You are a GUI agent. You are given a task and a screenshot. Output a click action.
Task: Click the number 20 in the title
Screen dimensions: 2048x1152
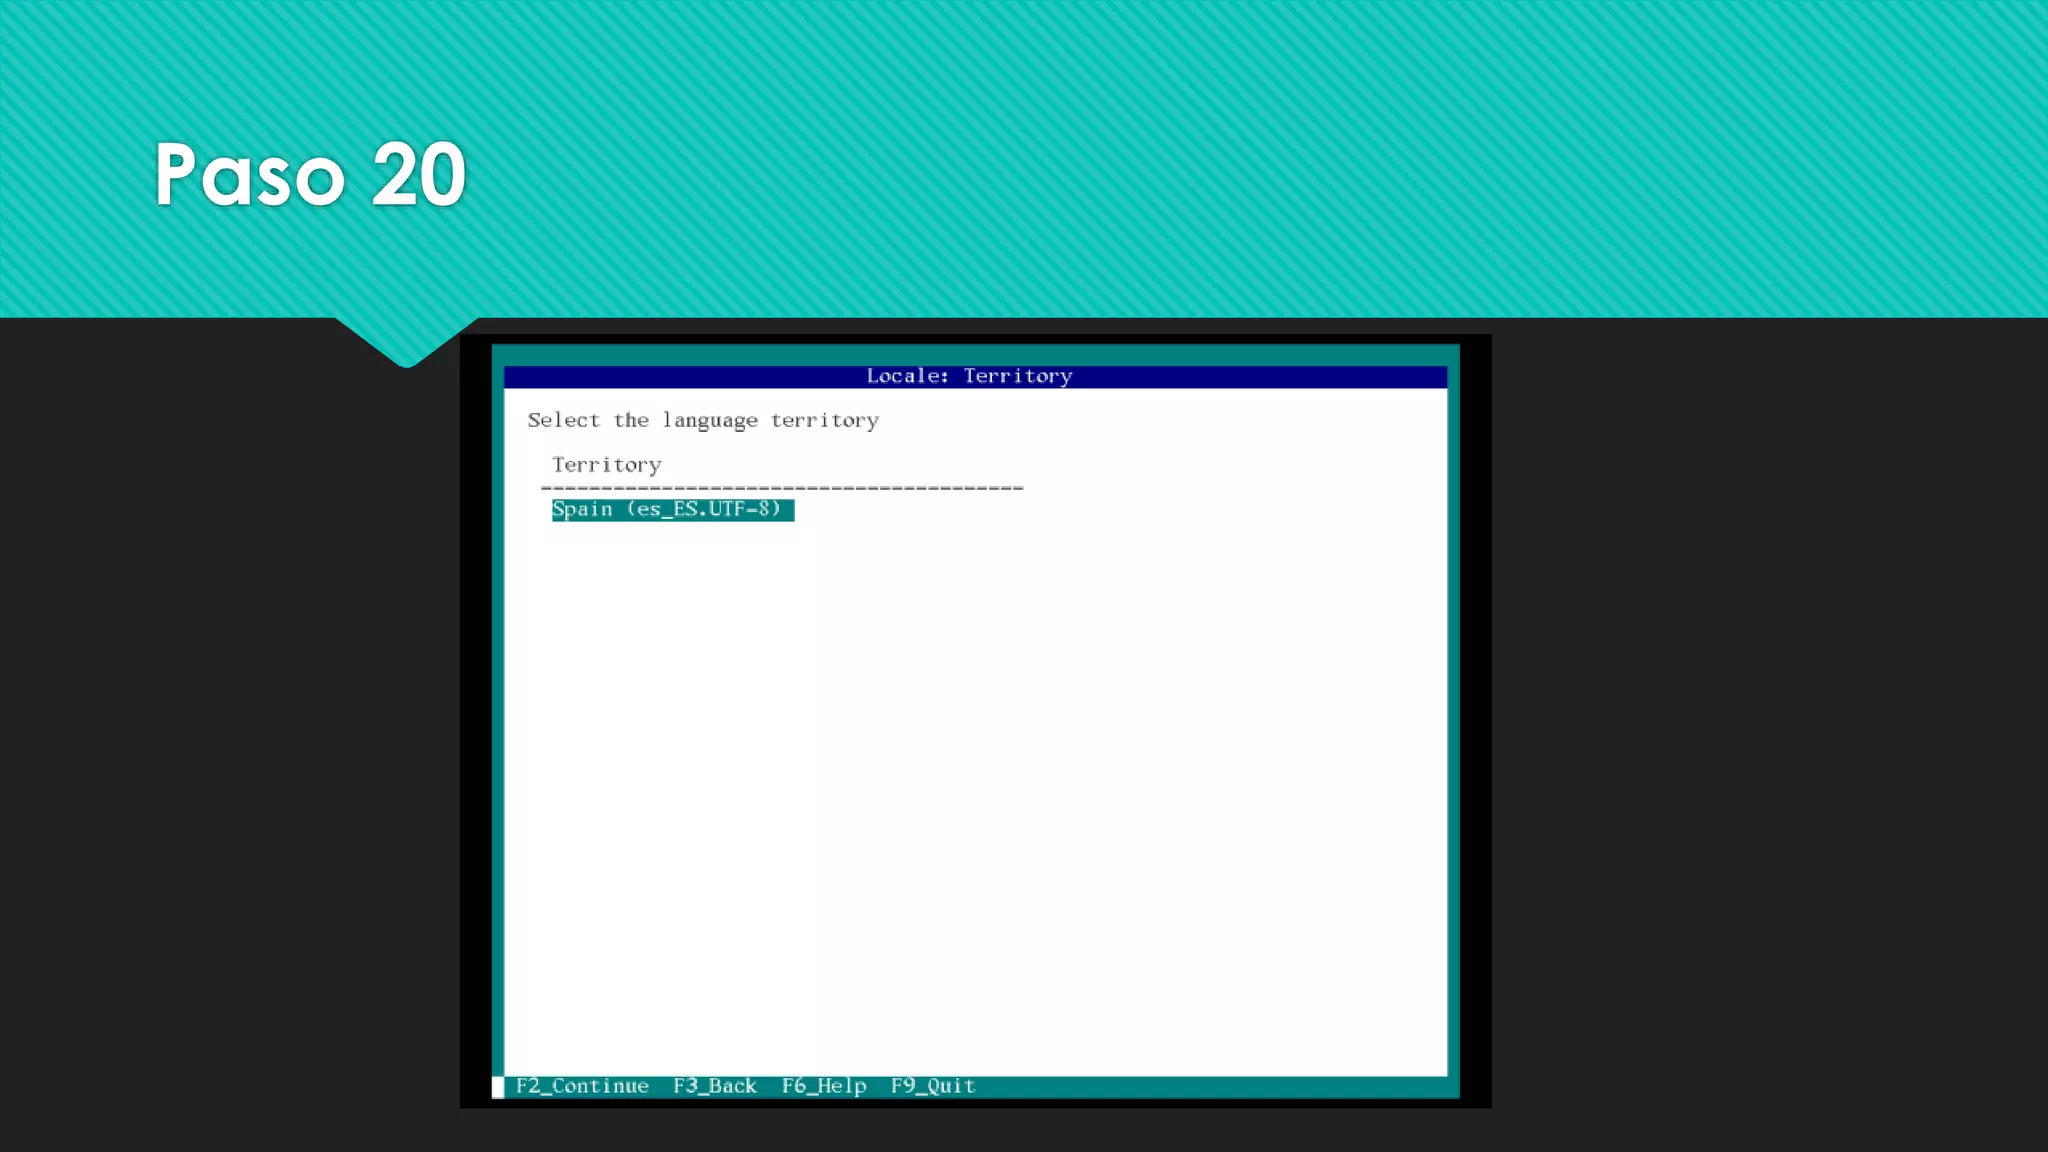click(x=419, y=175)
